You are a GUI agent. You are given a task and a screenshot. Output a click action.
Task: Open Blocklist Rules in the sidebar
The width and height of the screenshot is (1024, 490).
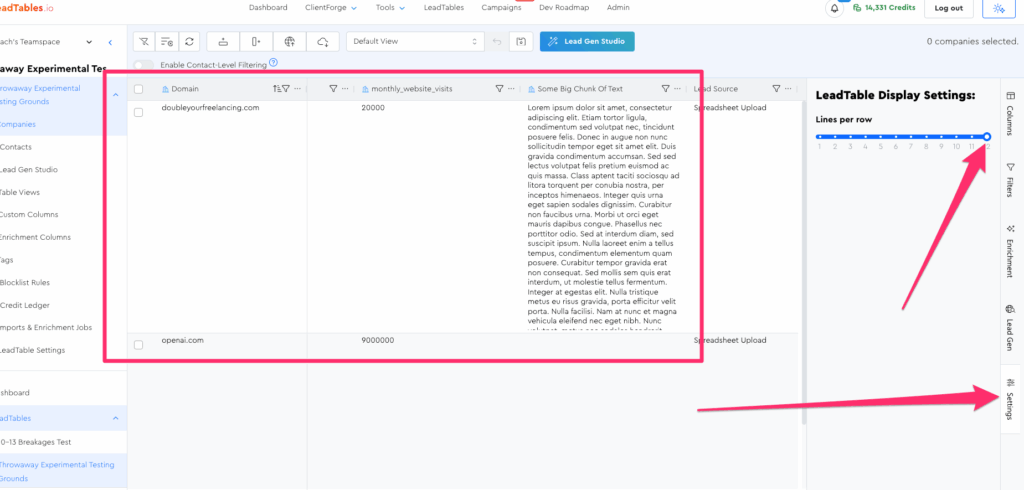tap(25, 282)
